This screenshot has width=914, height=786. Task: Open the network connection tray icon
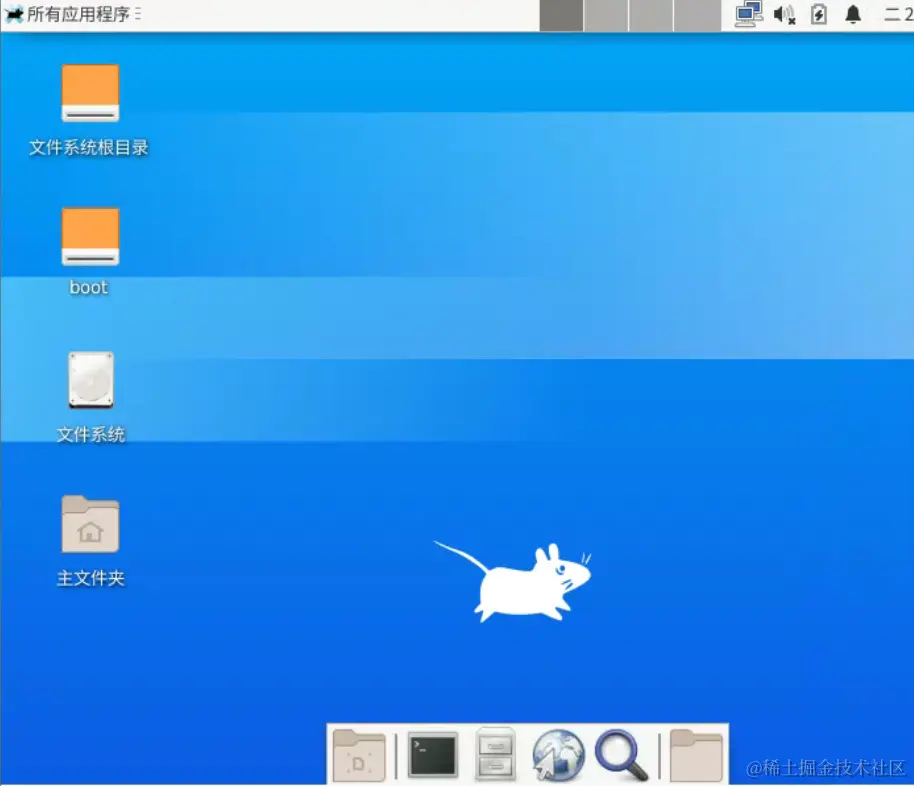click(x=748, y=14)
